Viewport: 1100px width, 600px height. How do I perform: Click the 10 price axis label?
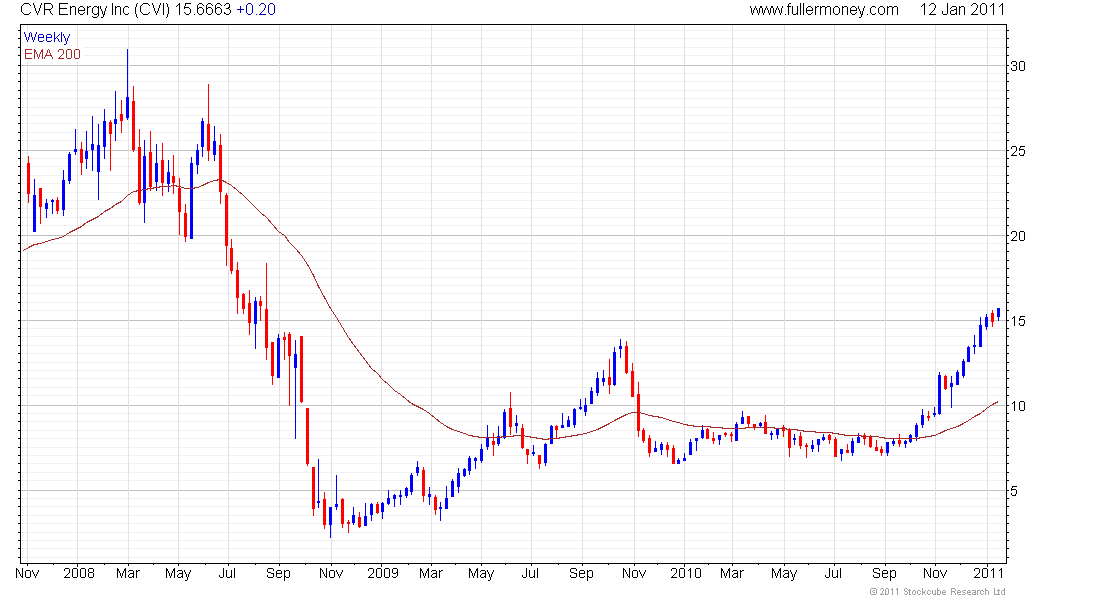pyautogui.click(x=1017, y=406)
